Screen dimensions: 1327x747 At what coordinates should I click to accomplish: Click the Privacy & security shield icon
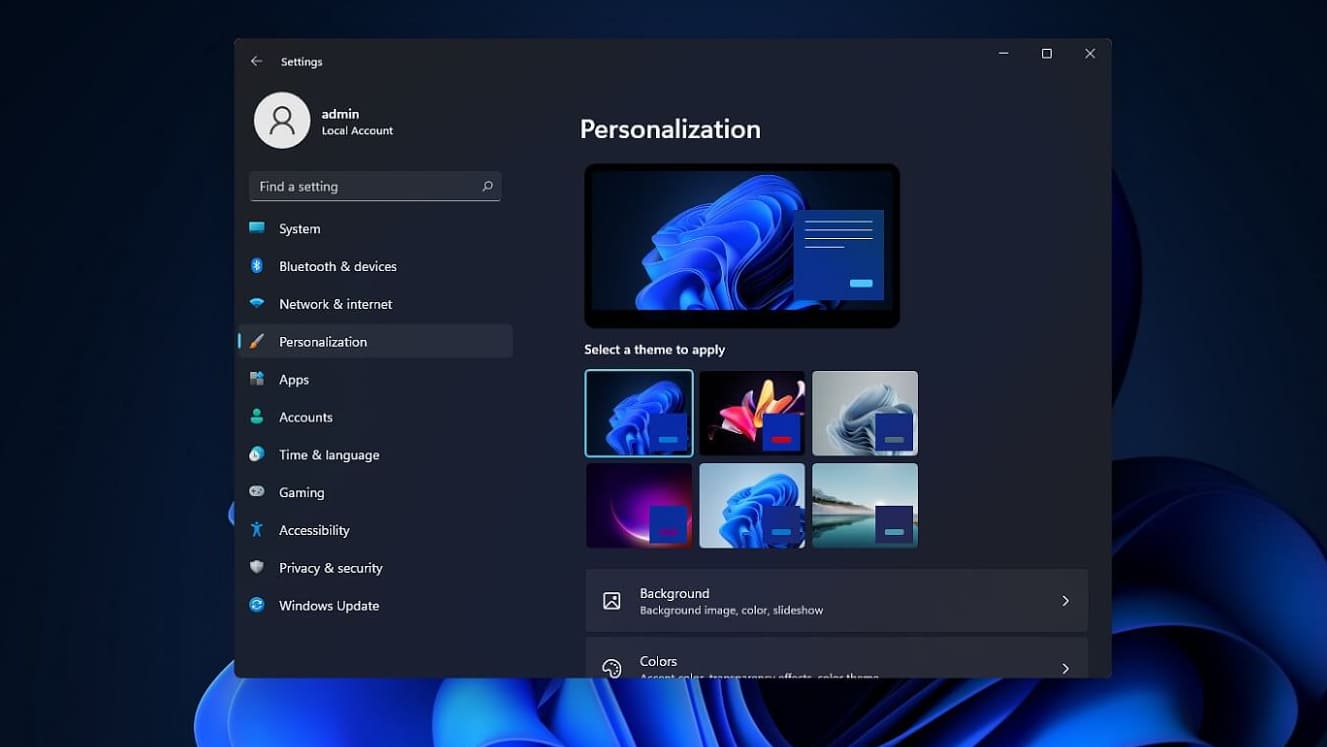click(257, 567)
